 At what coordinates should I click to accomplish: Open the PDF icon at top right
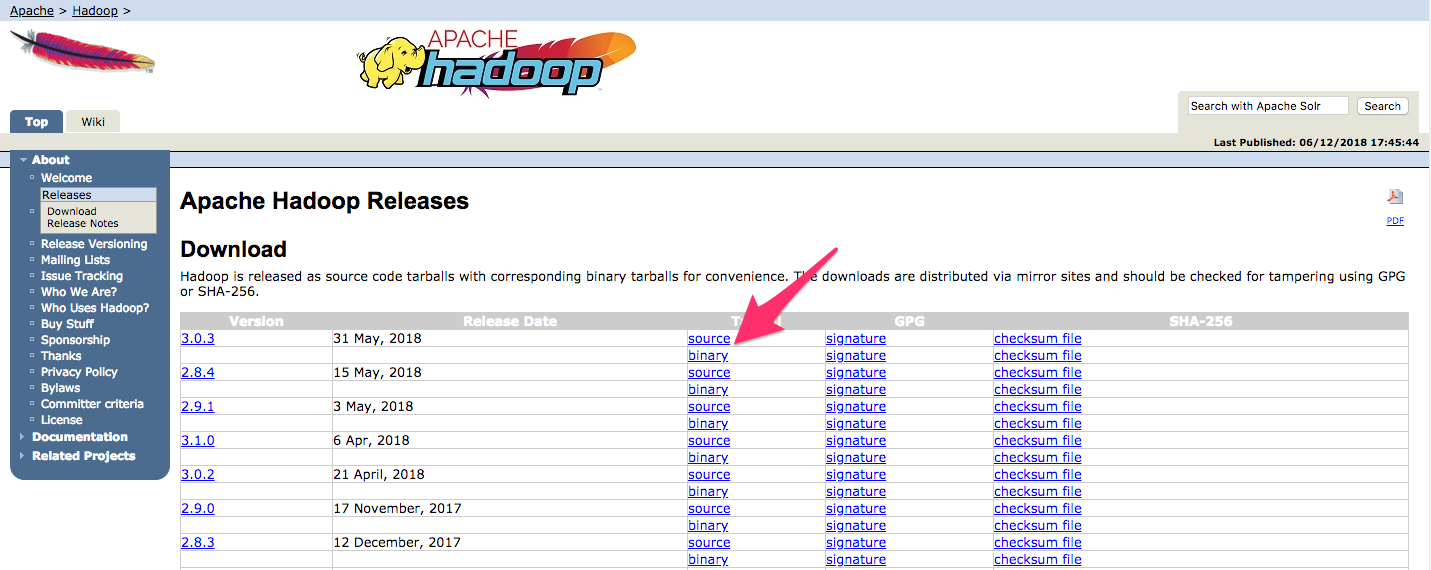point(1395,197)
